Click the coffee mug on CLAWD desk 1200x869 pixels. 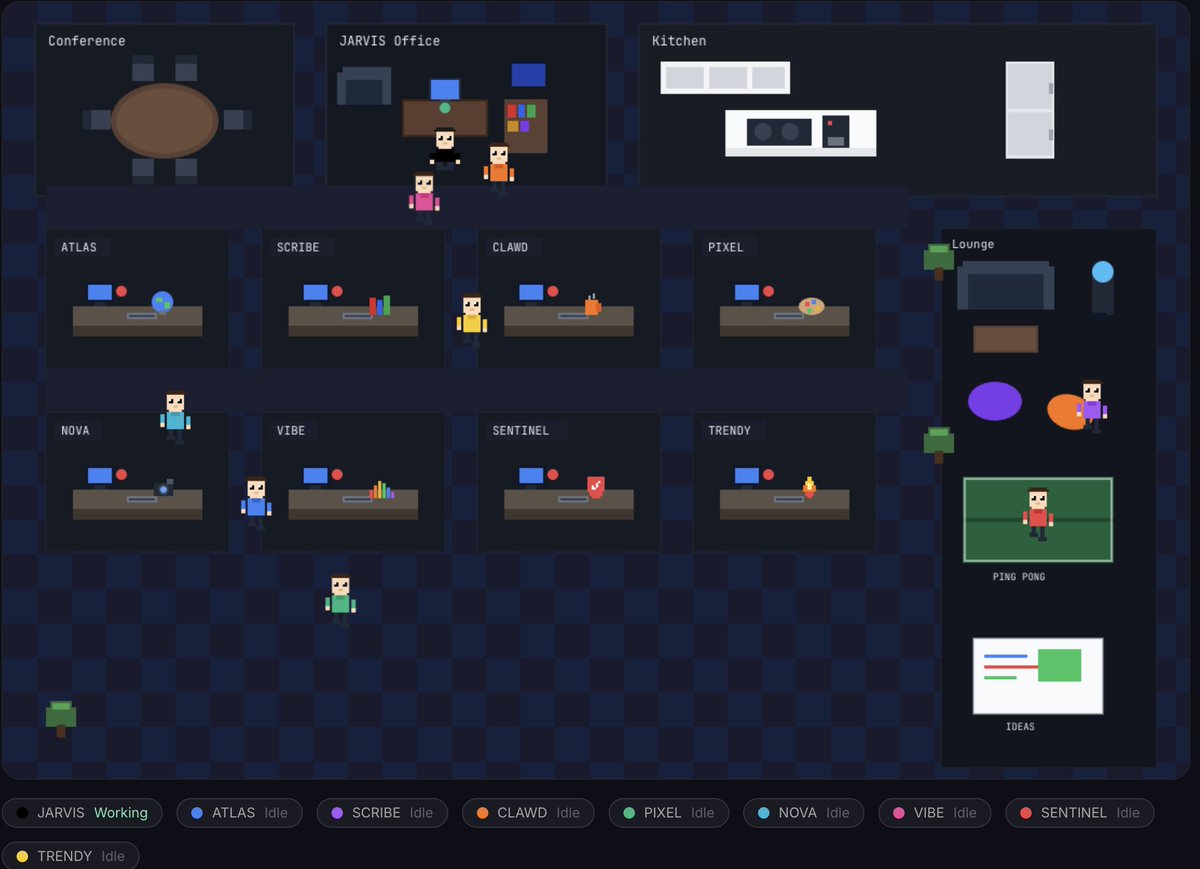click(593, 305)
